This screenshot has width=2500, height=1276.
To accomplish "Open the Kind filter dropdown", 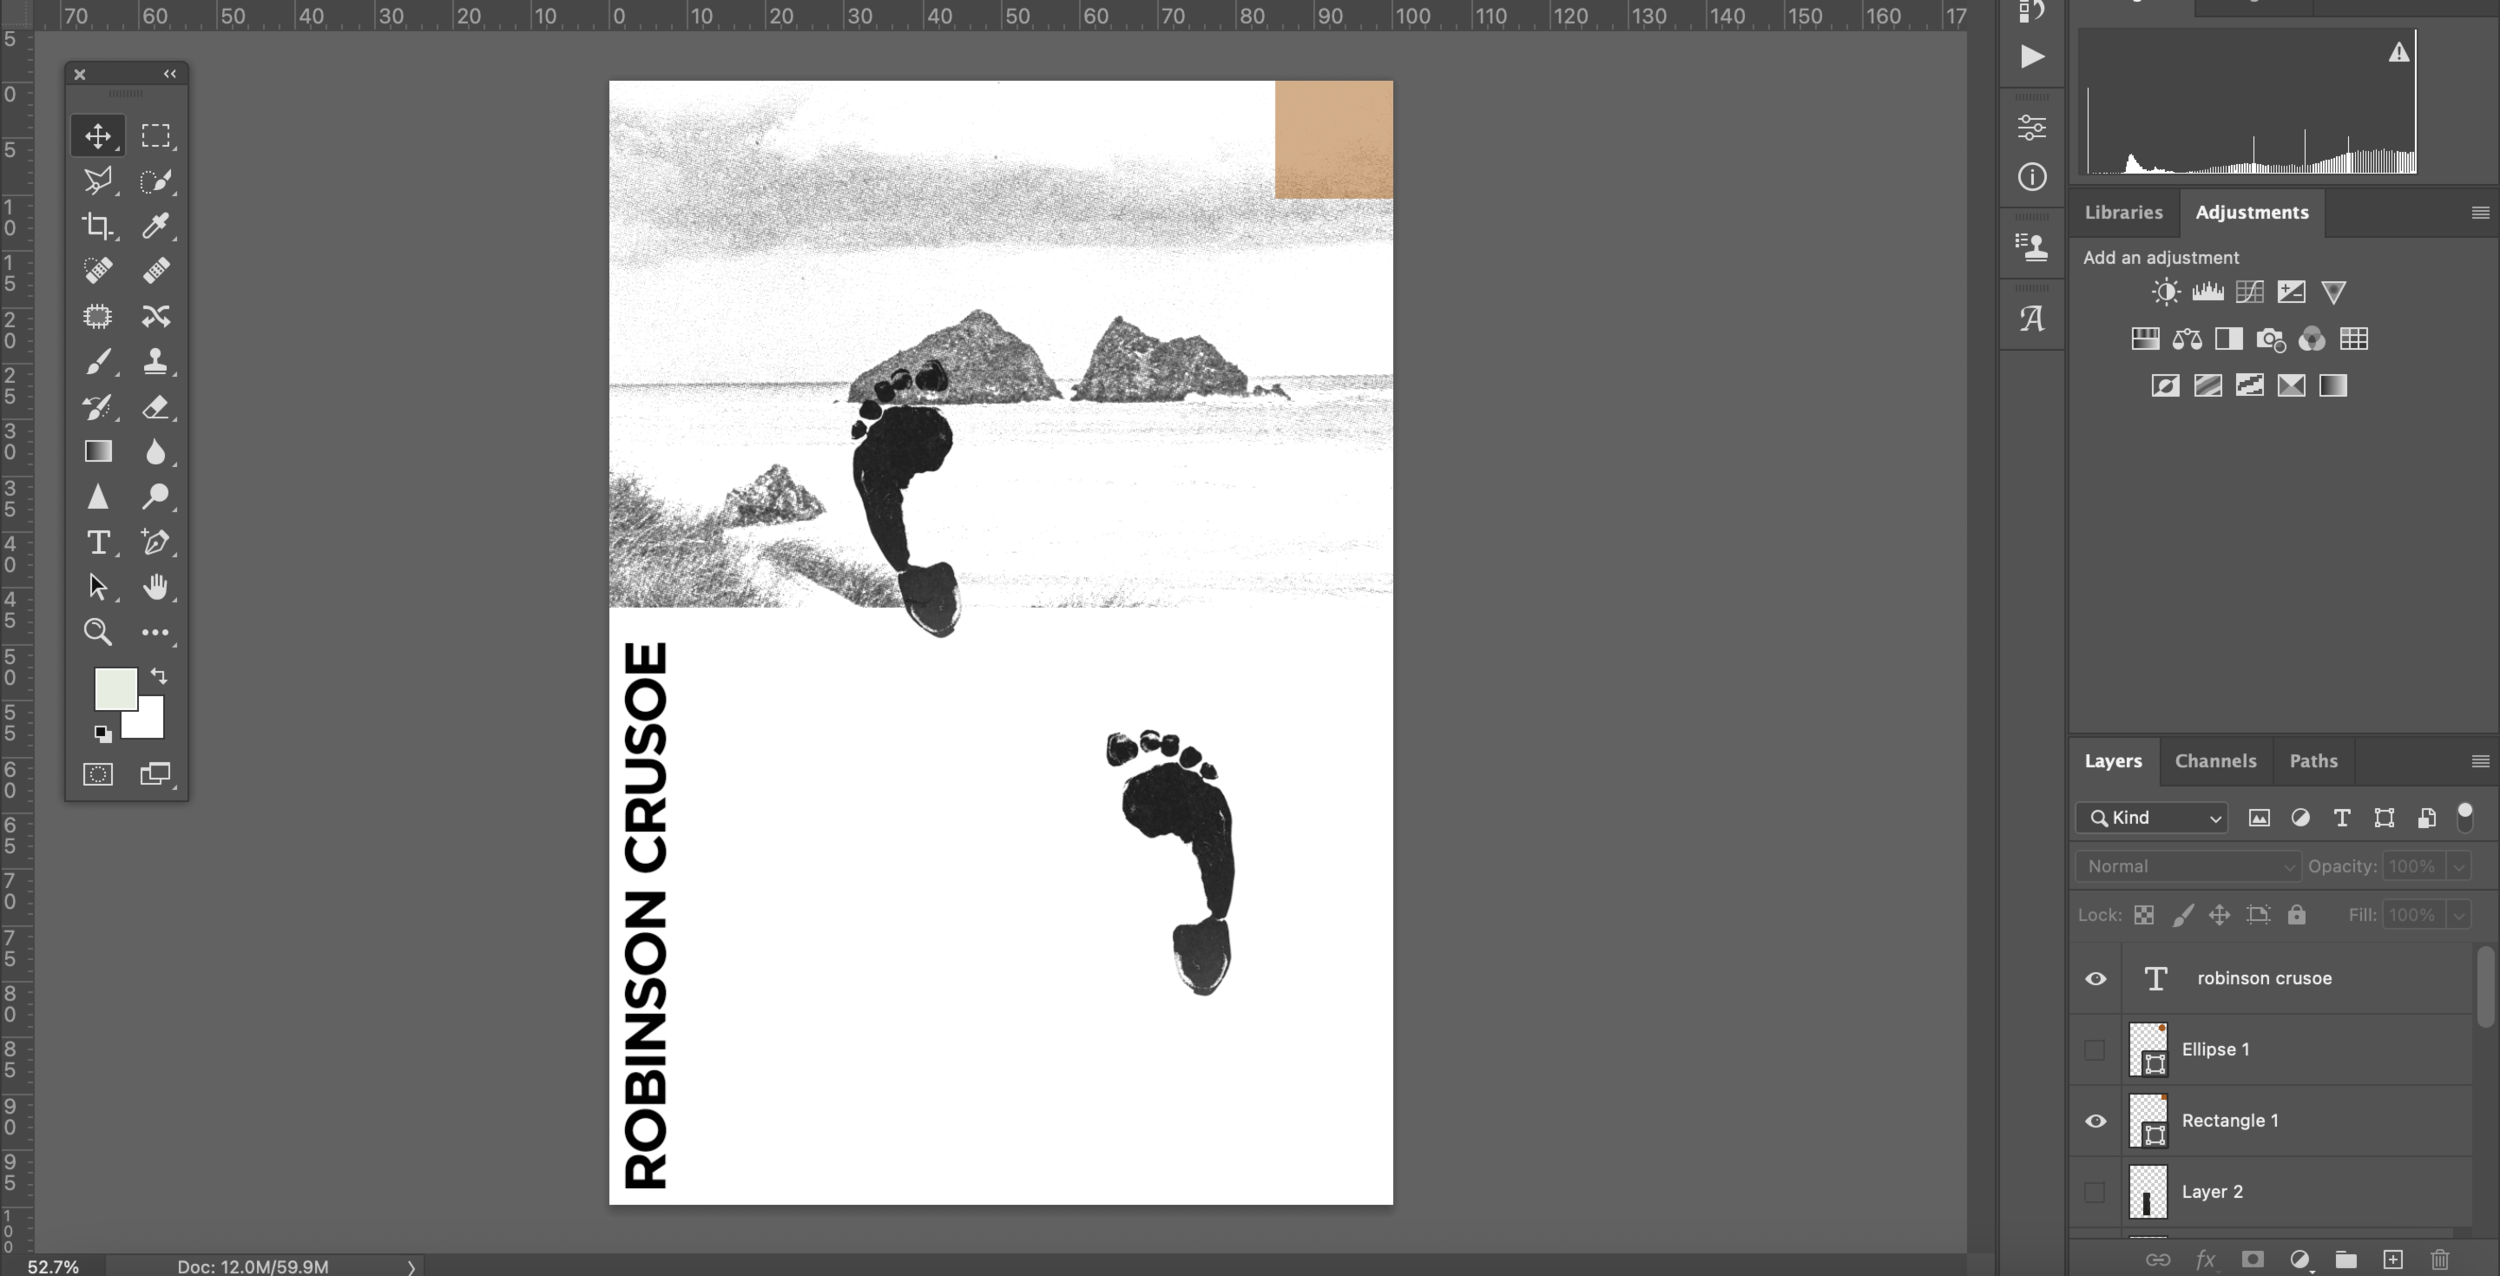I will pos(2152,818).
